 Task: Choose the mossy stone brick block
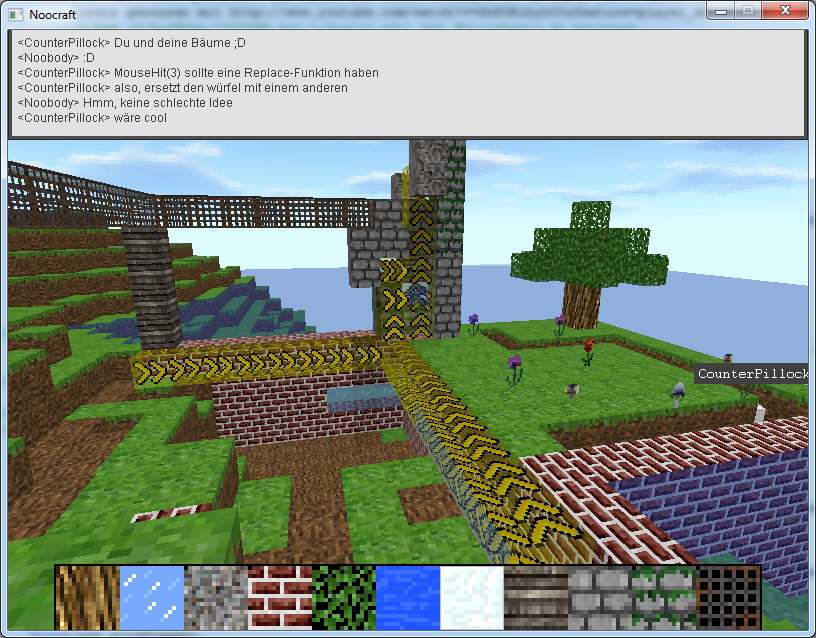(664, 597)
